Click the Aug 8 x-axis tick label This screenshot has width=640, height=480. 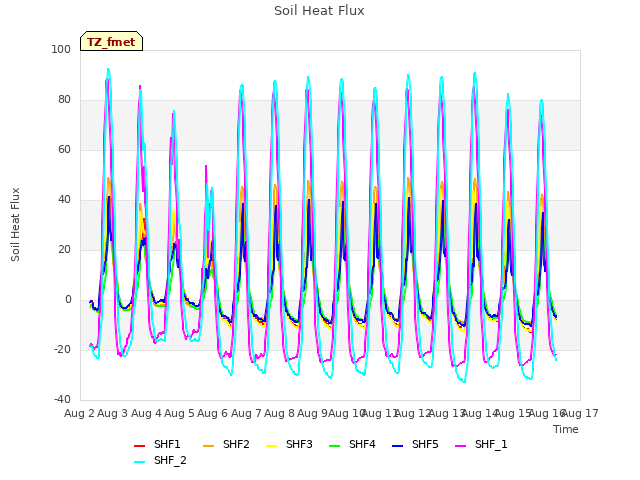(x=279, y=413)
